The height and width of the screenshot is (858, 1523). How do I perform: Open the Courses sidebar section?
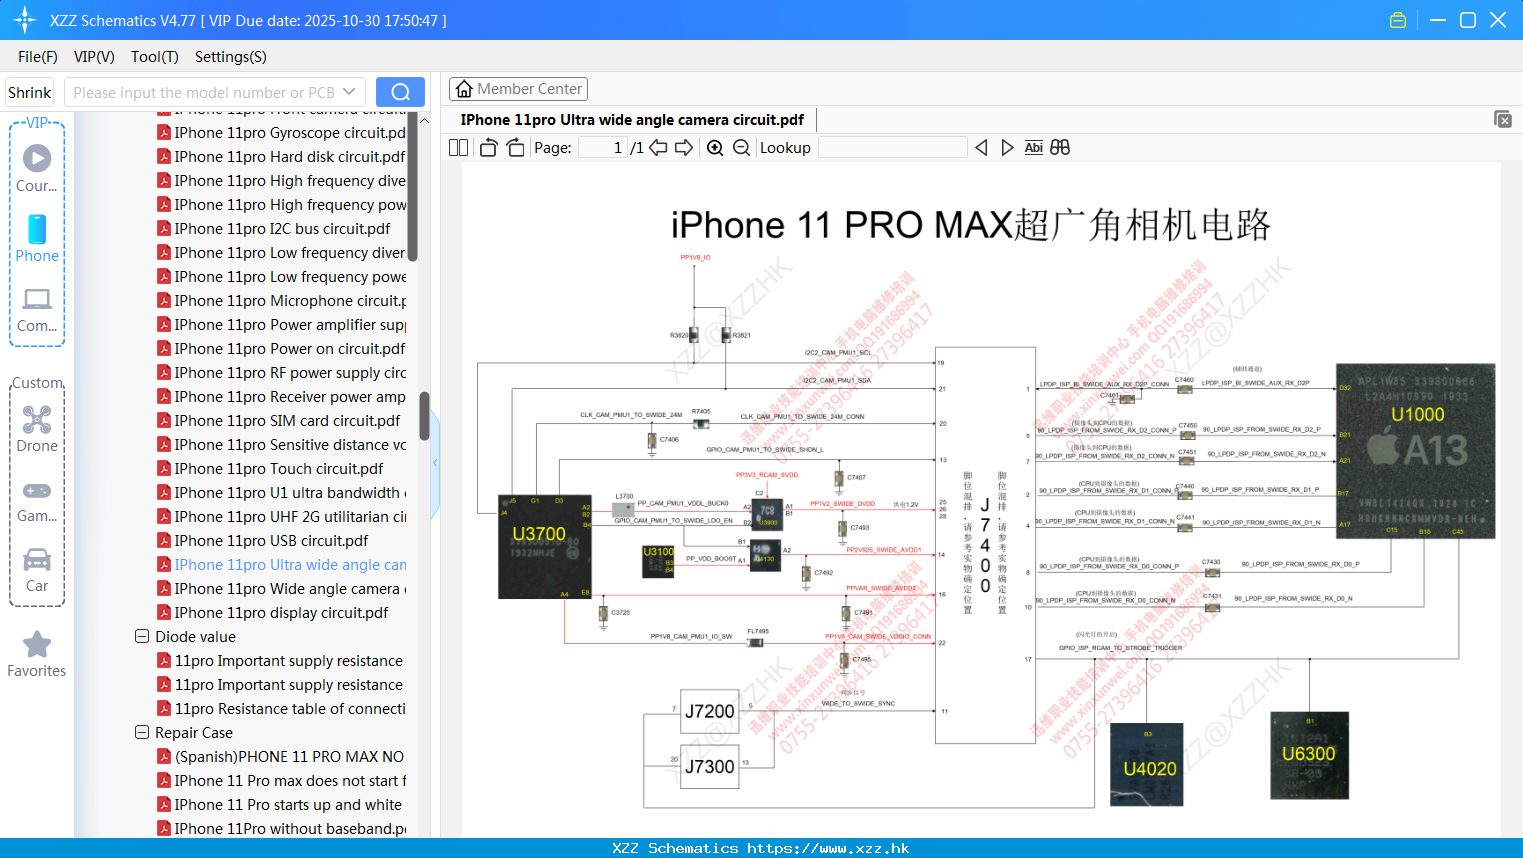click(37, 168)
